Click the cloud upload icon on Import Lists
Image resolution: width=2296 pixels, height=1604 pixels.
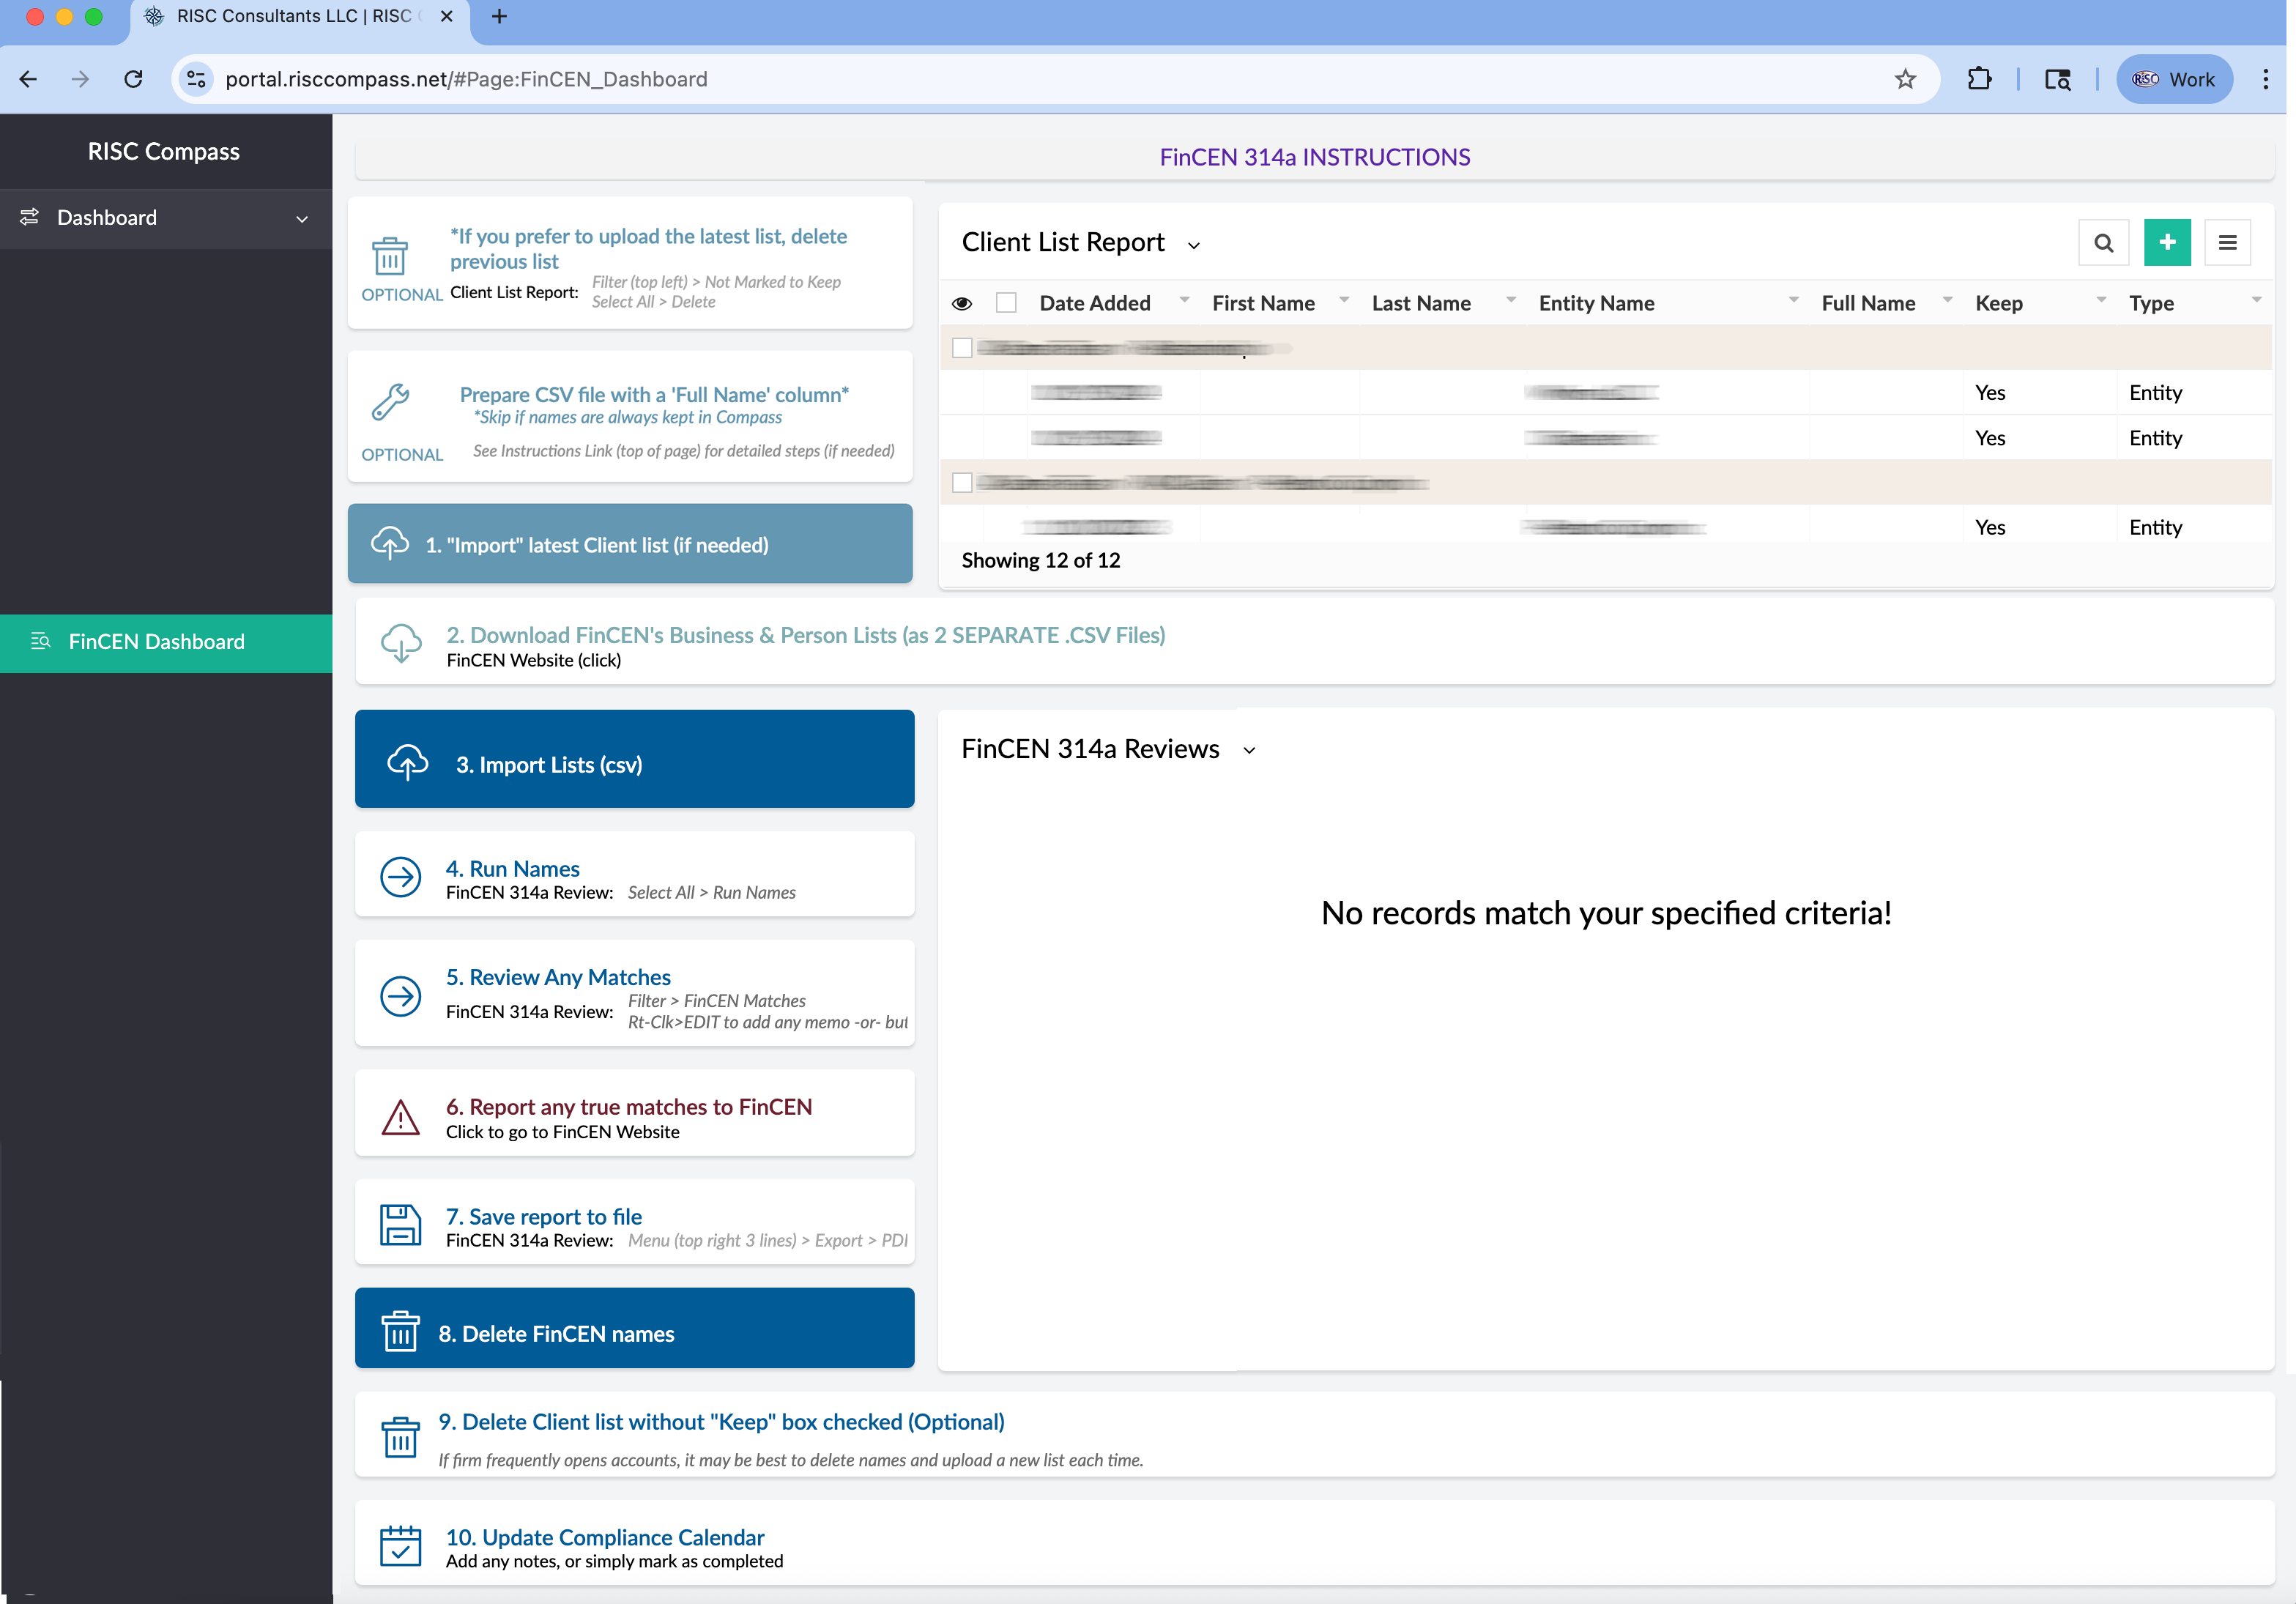(407, 763)
